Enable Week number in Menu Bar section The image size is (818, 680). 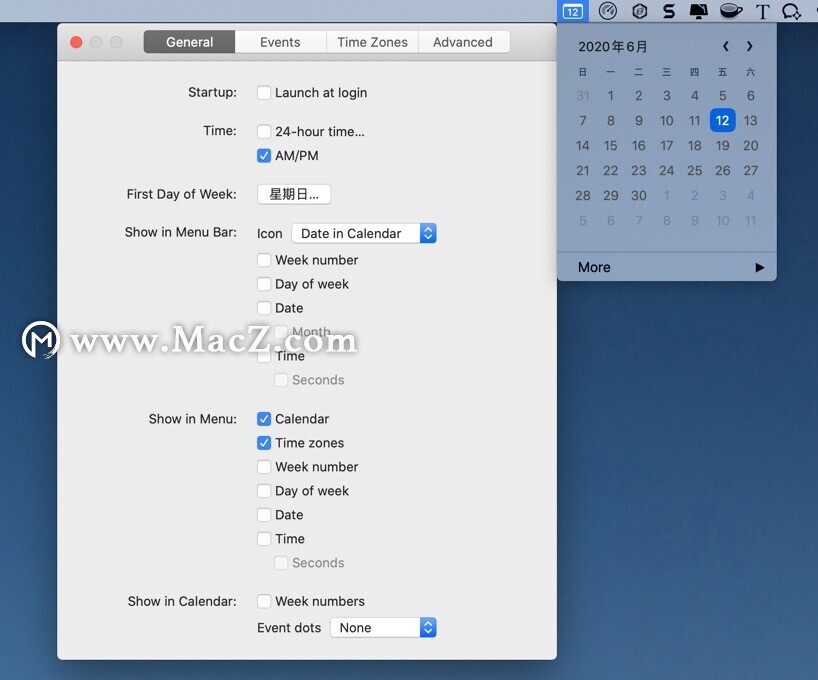[x=264, y=260]
